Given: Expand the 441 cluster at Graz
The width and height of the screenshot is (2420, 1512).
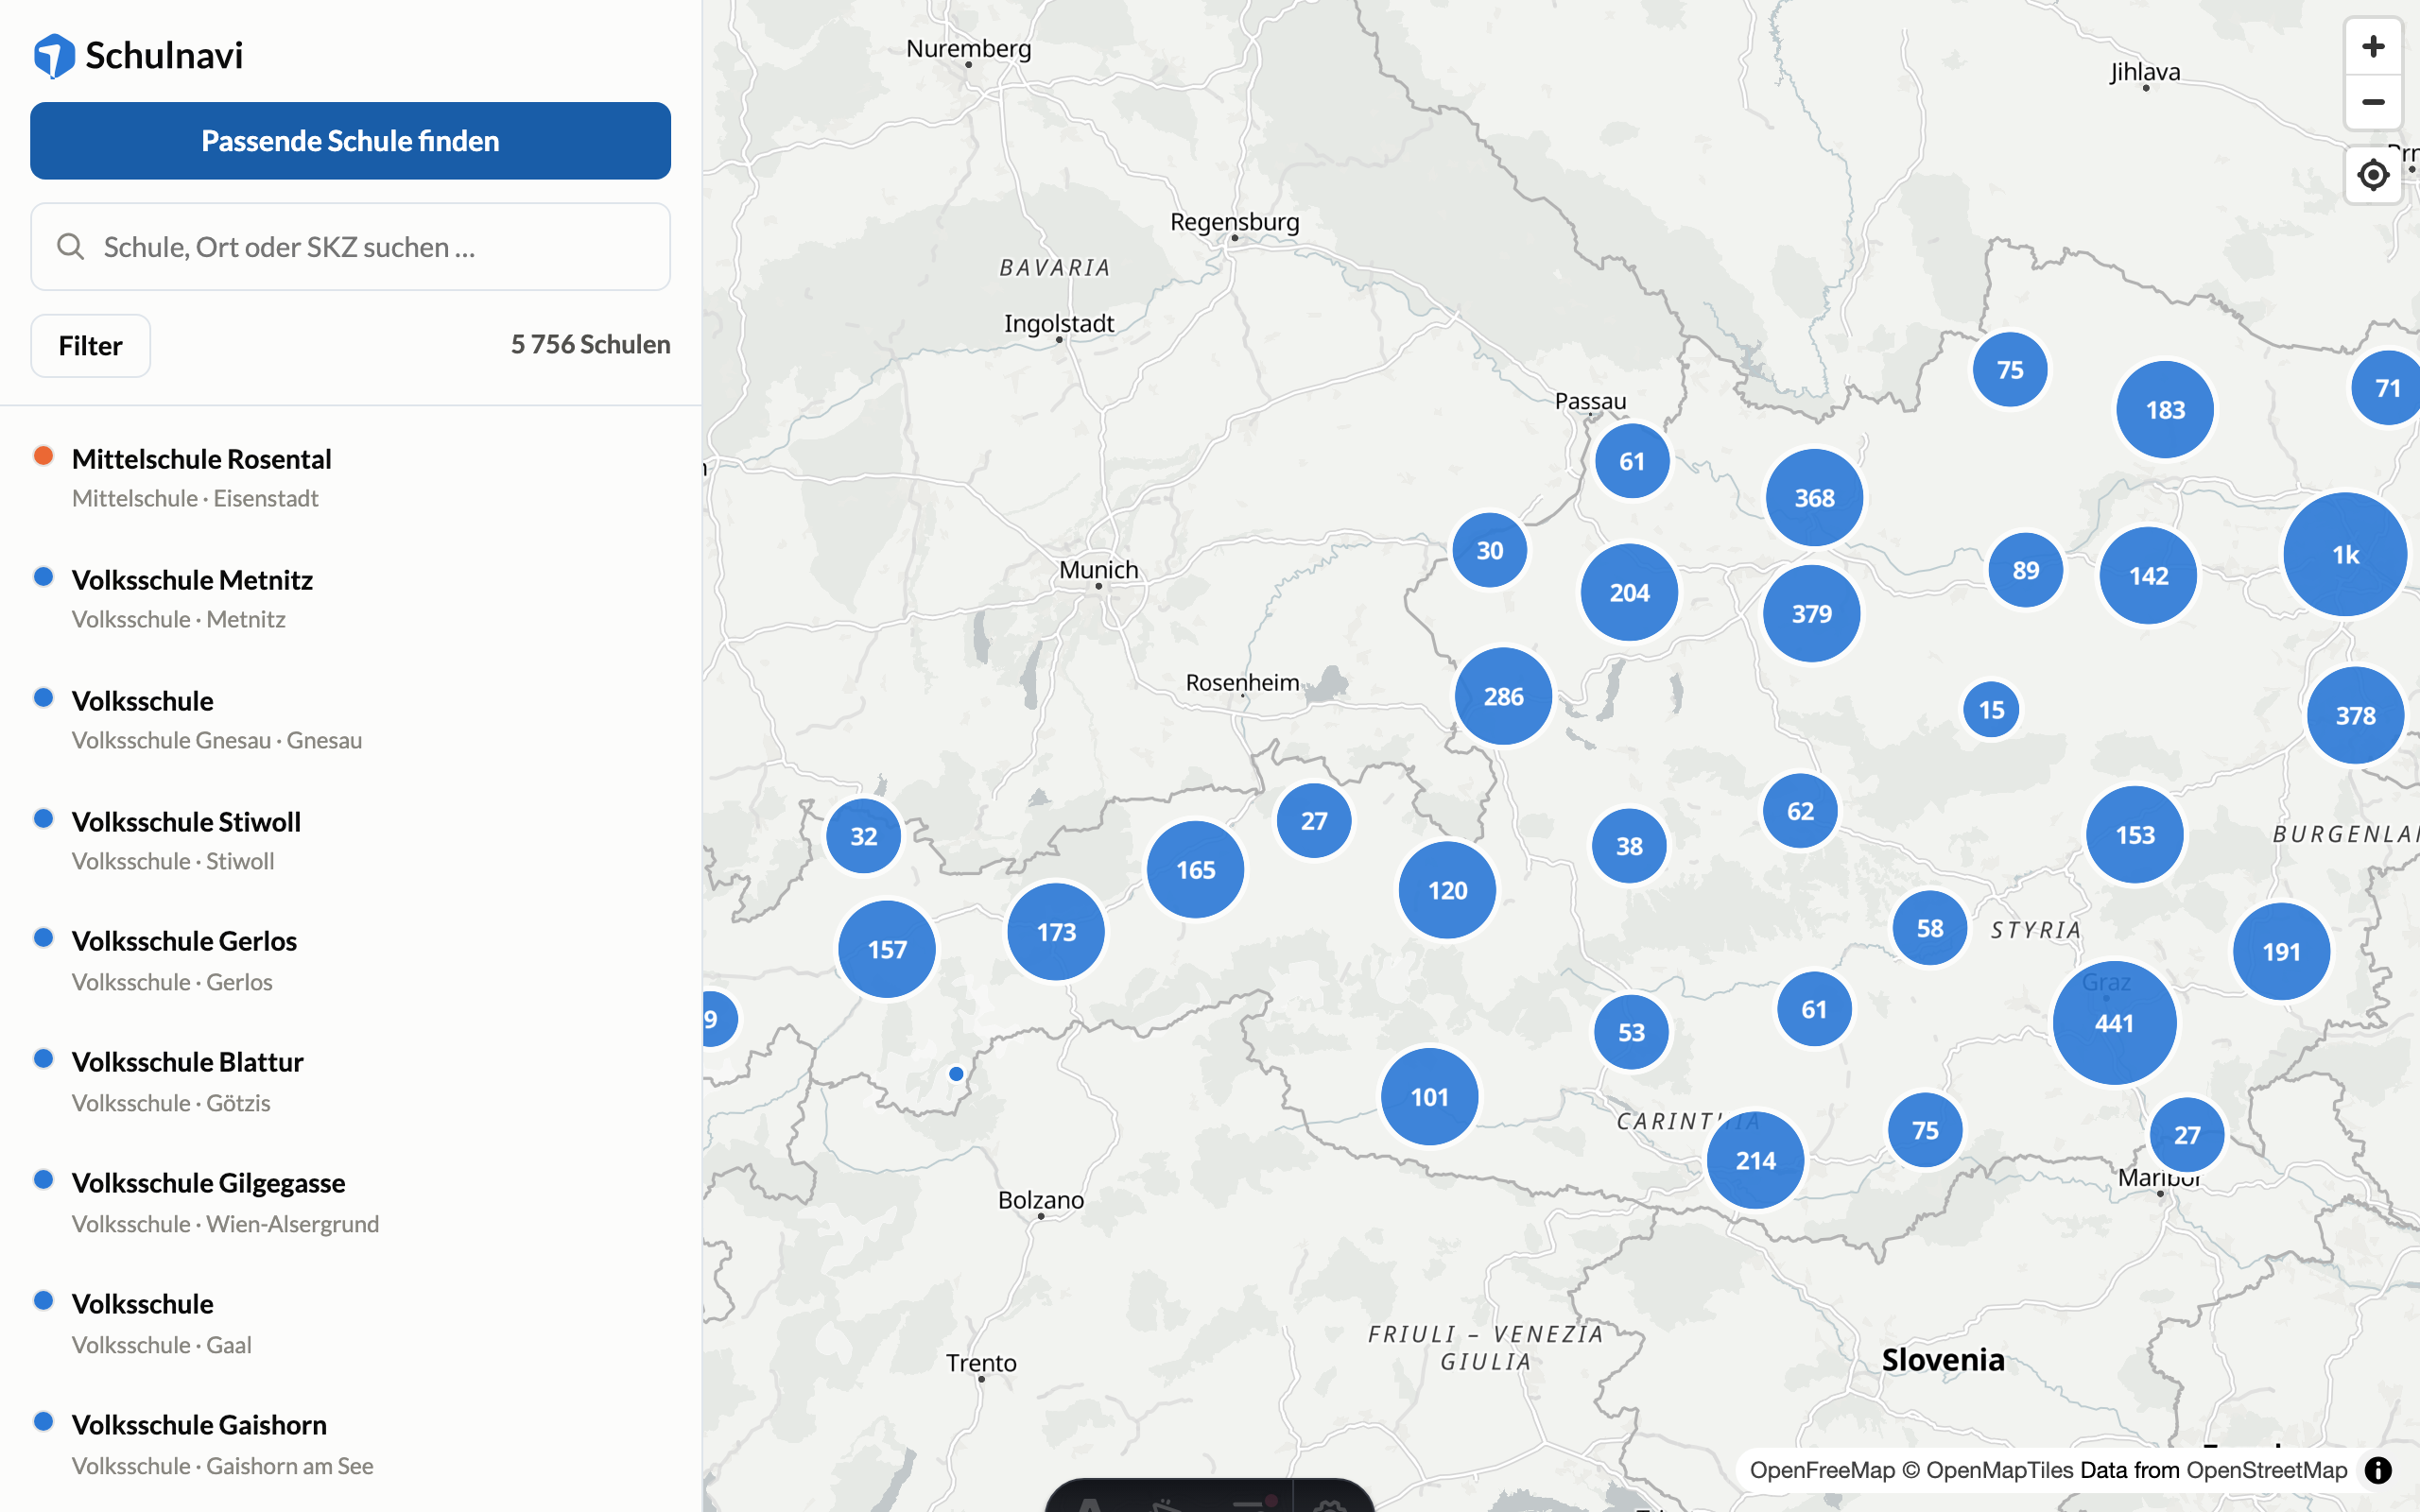Looking at the screenshot, I should click(x=2114, y=1023).
